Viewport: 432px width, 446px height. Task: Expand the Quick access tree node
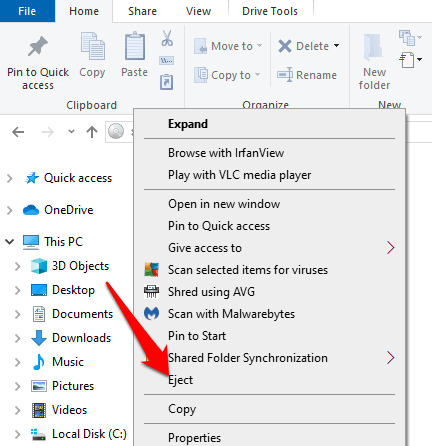(10, 178)
